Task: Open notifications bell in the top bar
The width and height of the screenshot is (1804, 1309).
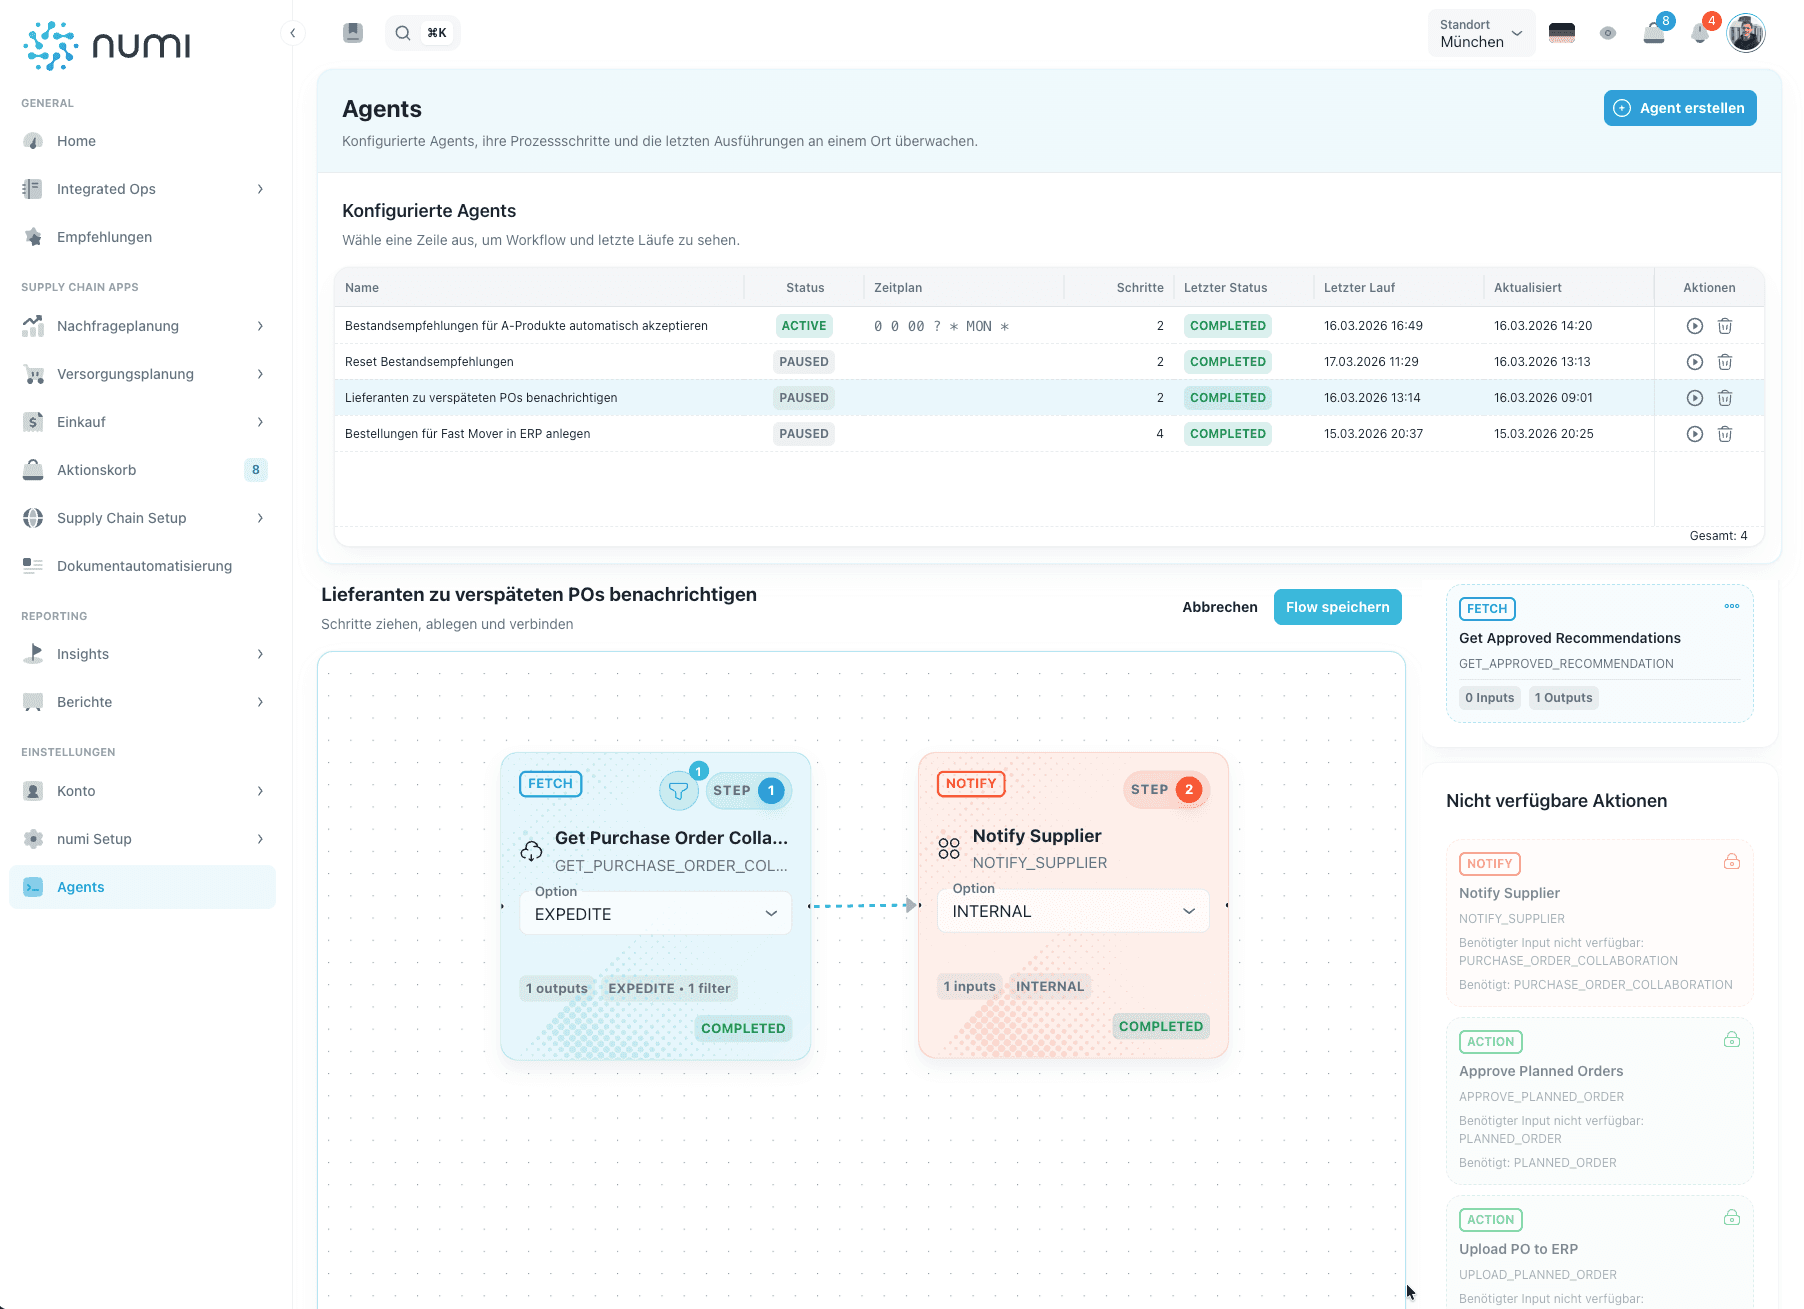Action: [x=1699, y=33]
